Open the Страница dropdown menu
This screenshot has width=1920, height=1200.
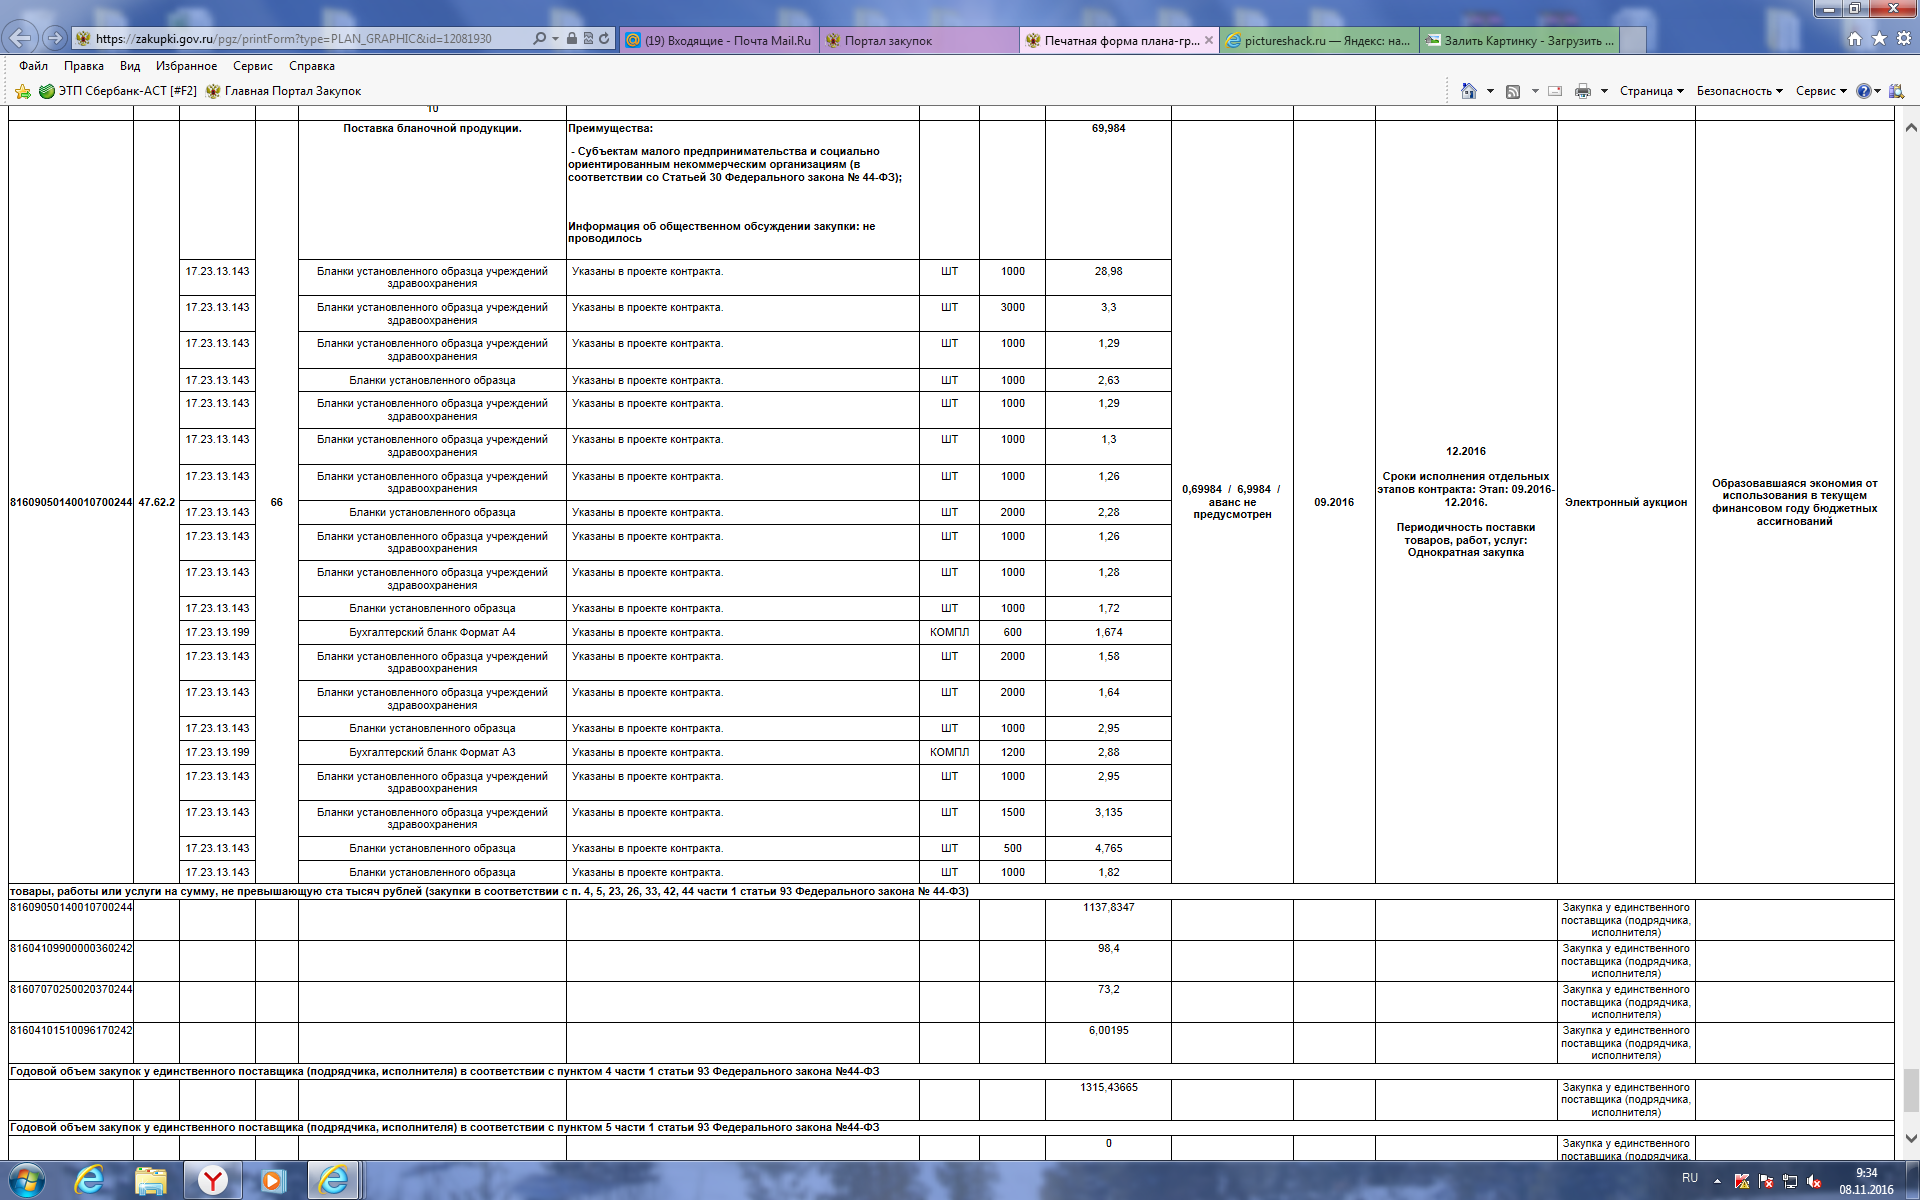[1651, 91]
